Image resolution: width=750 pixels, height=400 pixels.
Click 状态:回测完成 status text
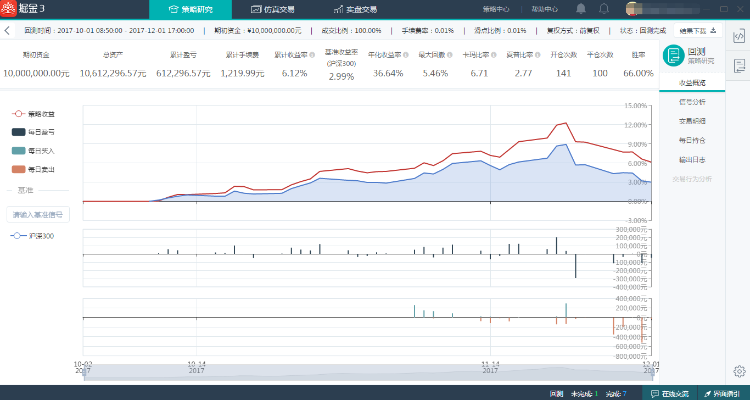coord(643,31)
